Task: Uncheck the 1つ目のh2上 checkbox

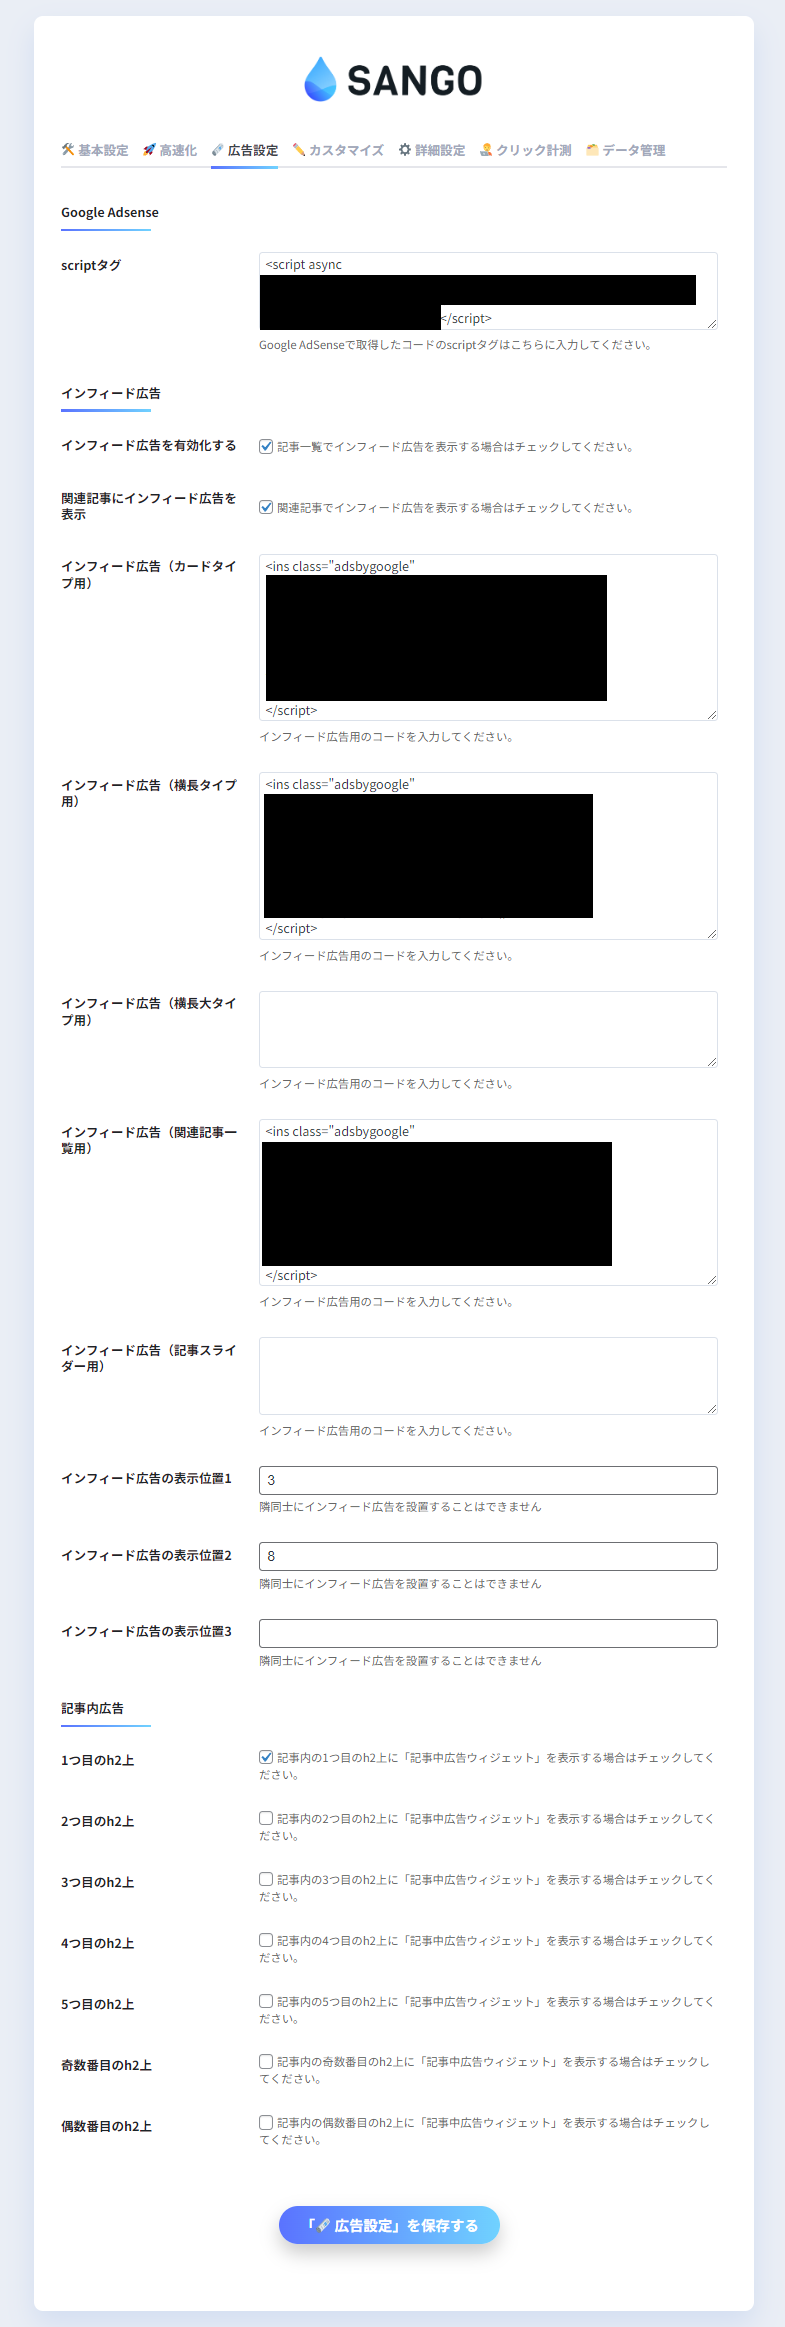Action: [x=266, y=1757]
